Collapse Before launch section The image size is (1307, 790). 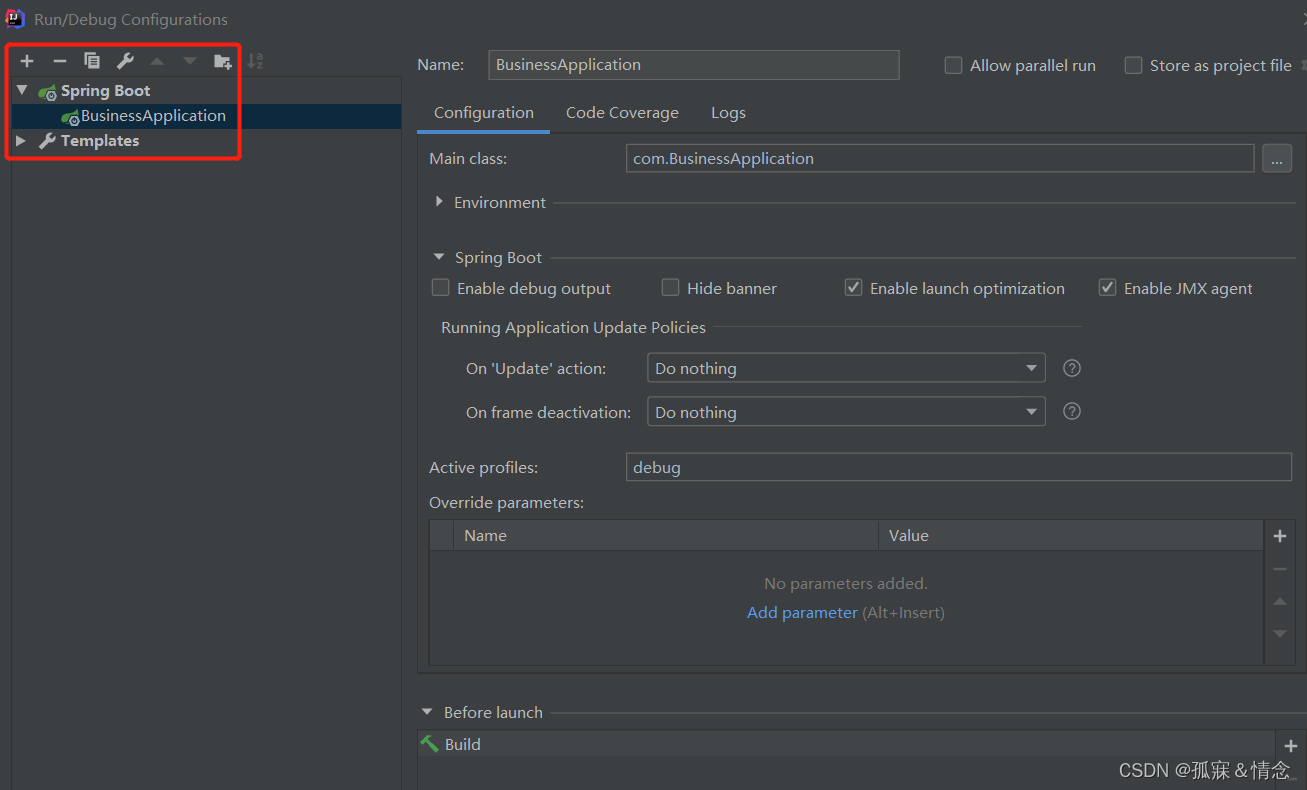tap(428, 712)
